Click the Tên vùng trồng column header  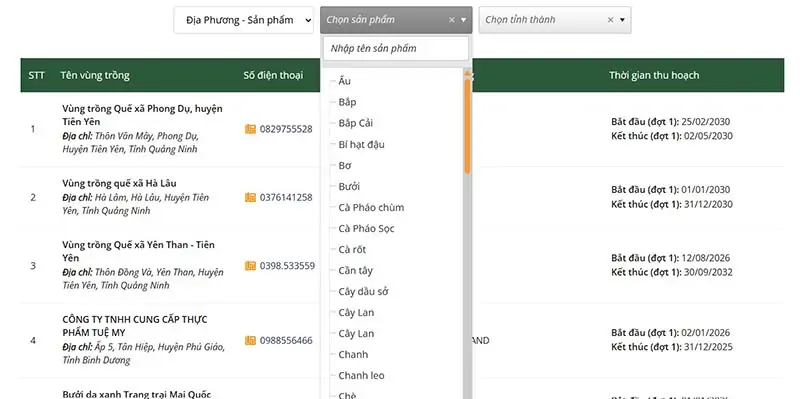[95, 76]
